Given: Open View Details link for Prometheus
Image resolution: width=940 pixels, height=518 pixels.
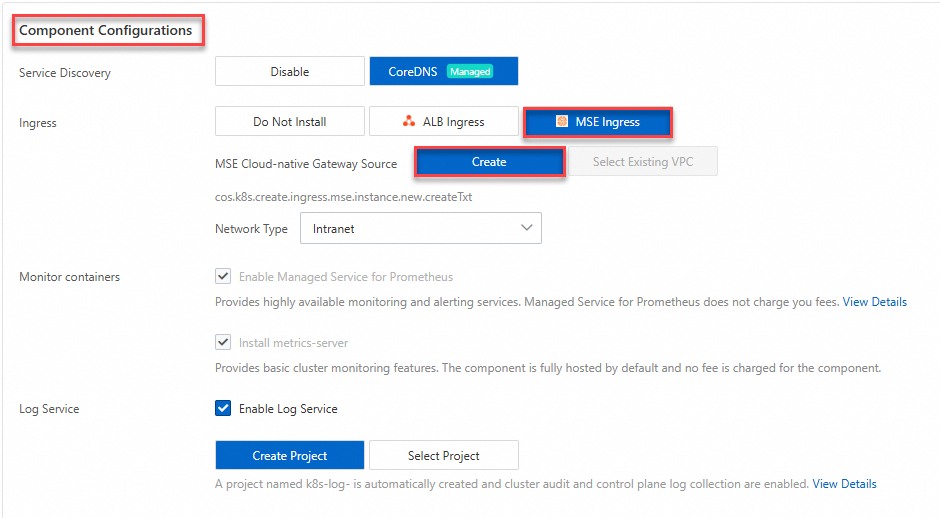Looking at the screenshot, I should pos(874,302).
